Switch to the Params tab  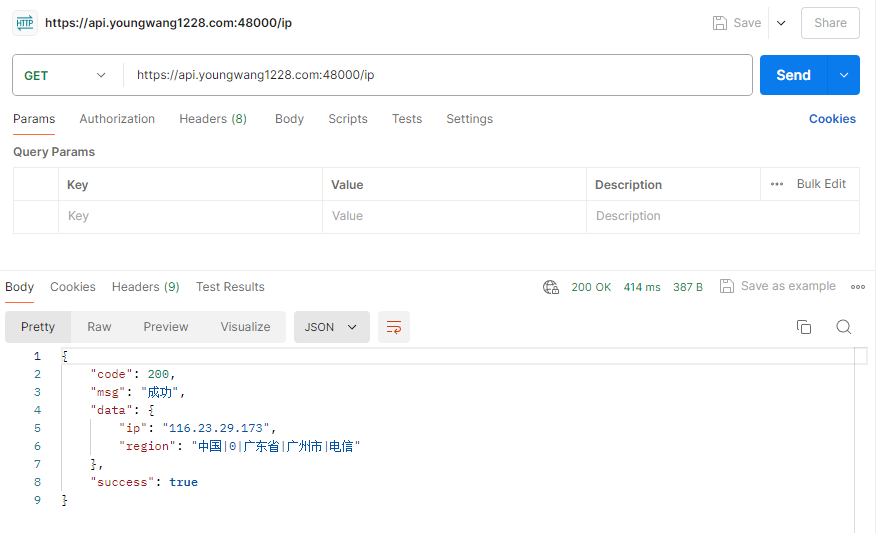click(34, 119)
